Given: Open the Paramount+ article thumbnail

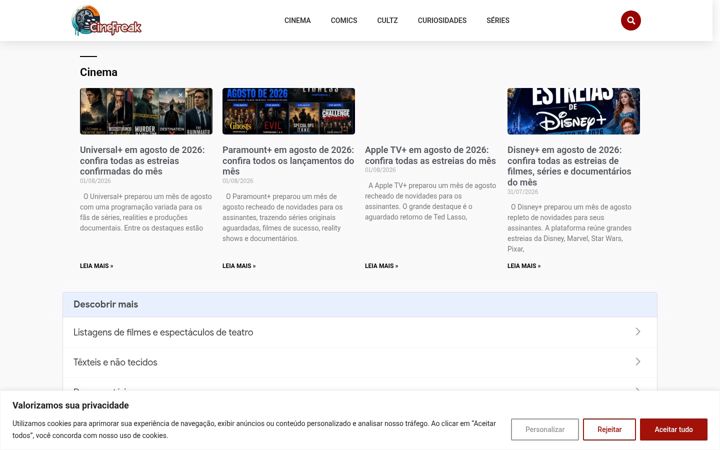Looking at the screenshot, I should [x=288, y=111].
